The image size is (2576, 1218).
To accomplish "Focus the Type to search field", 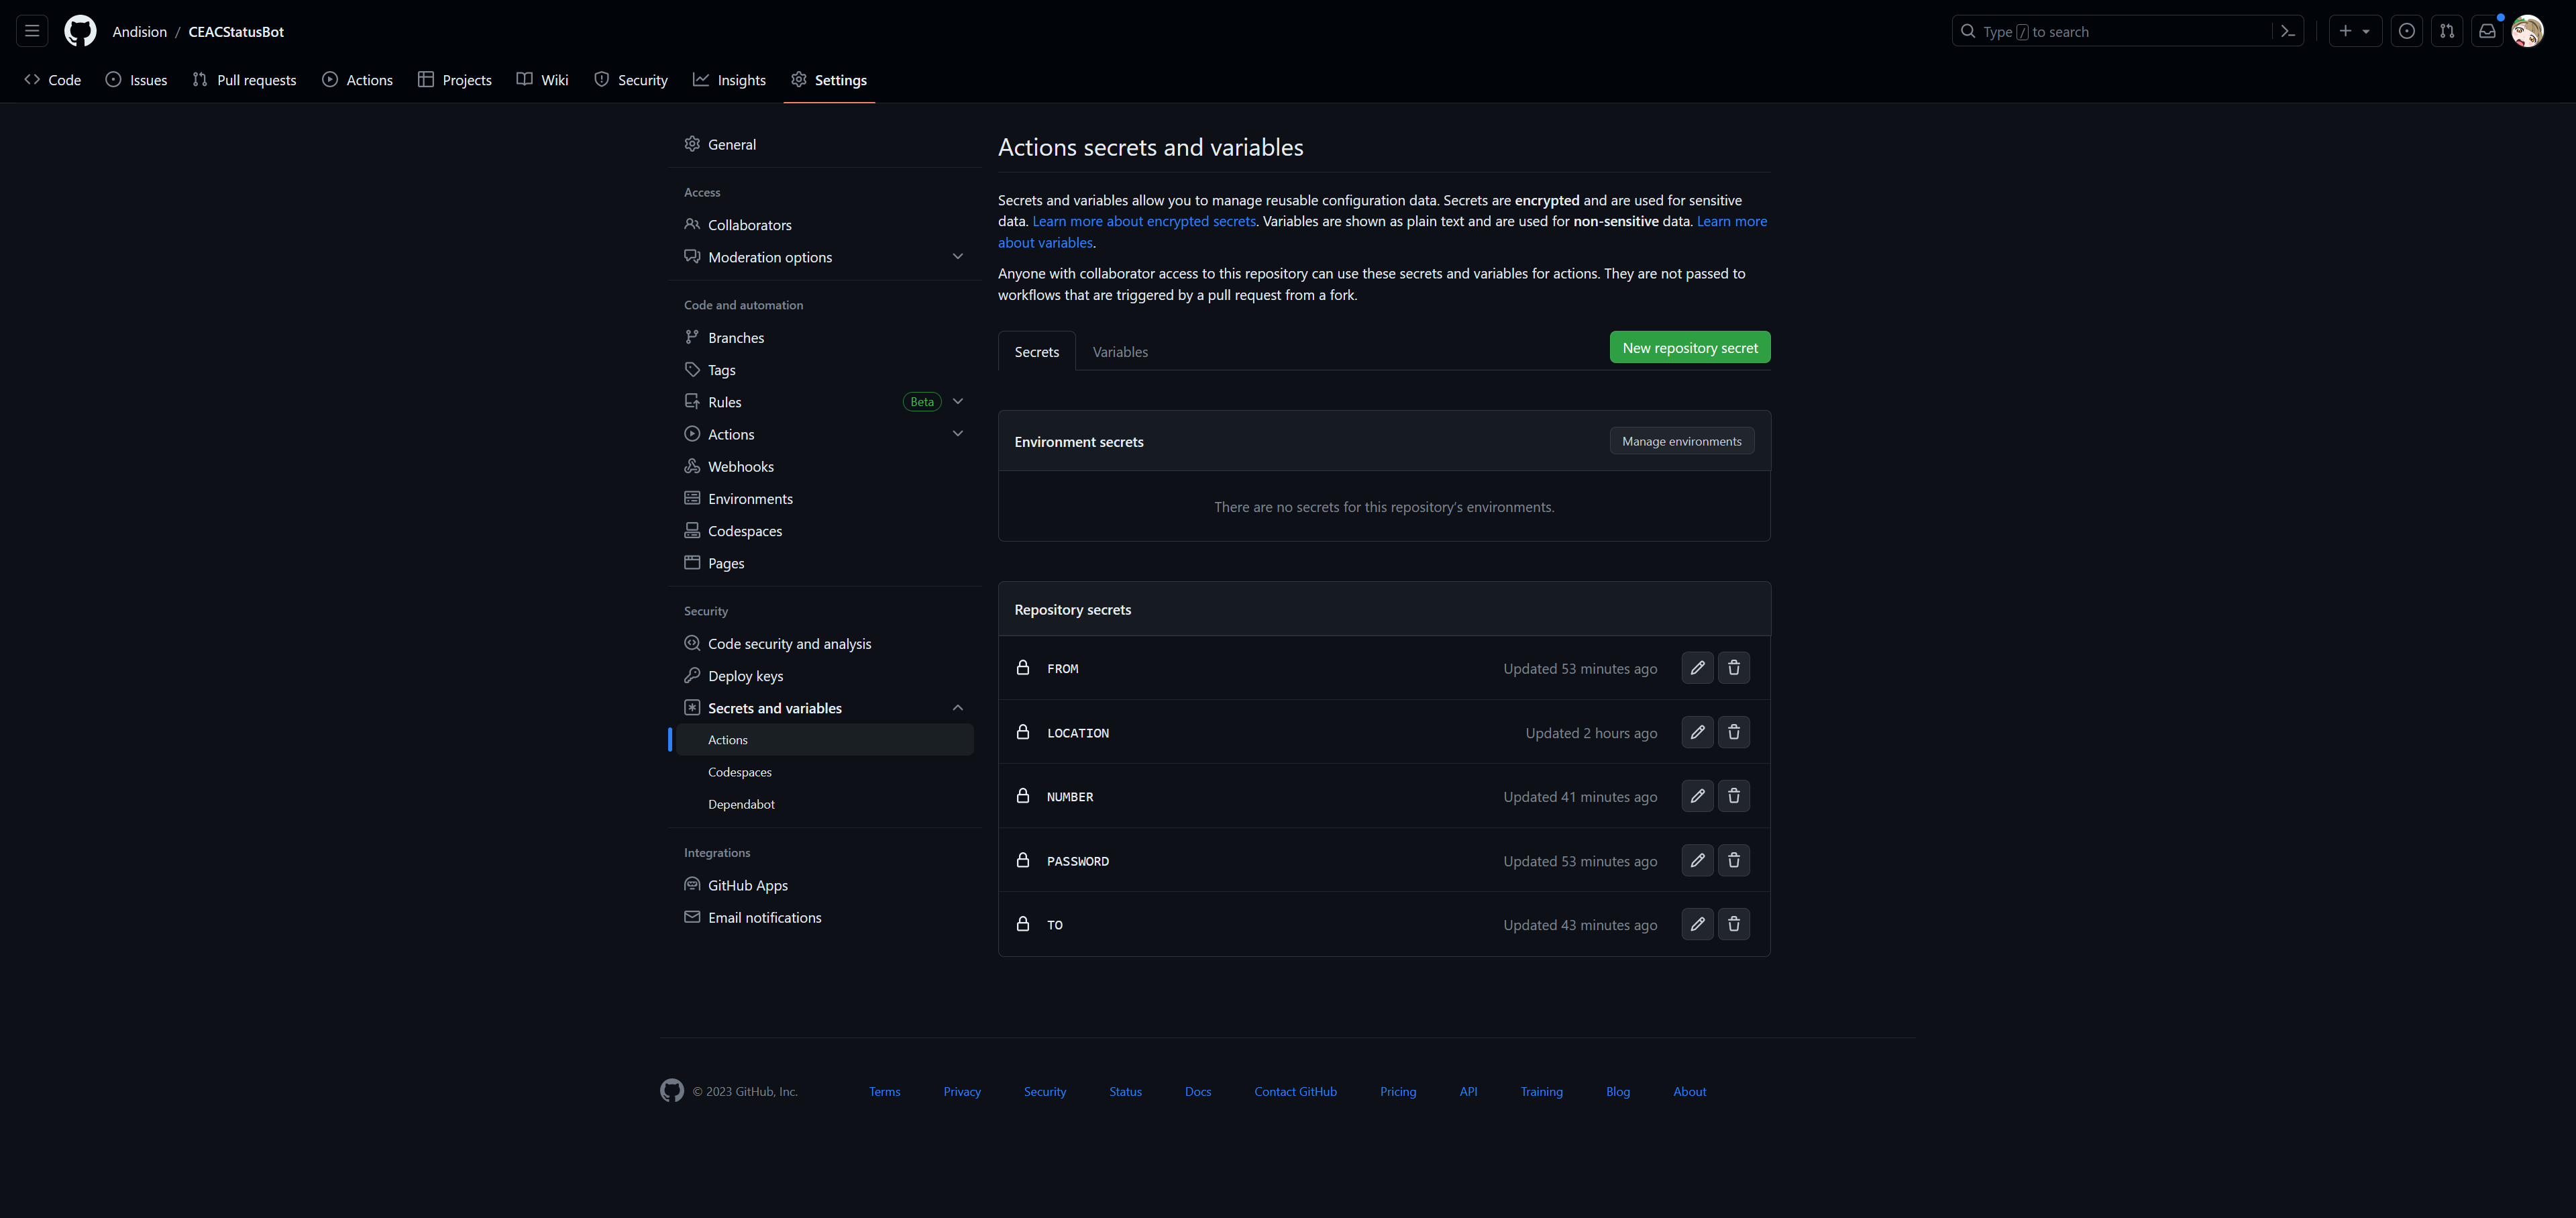I will click(2110, 31).
